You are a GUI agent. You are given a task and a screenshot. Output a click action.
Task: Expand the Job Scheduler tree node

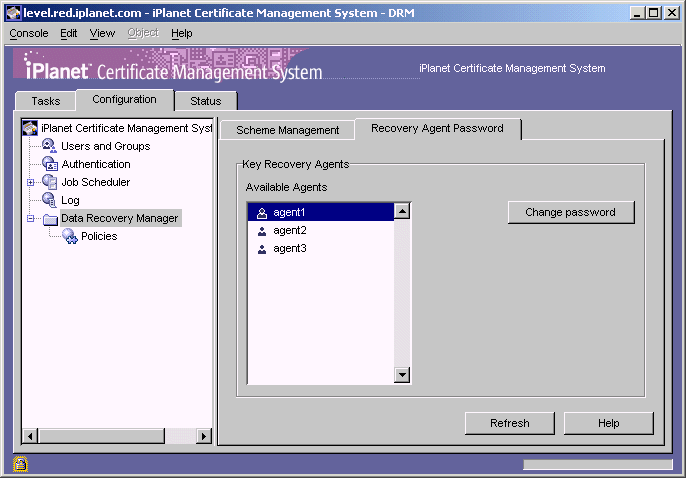click(x=30, y=182)
